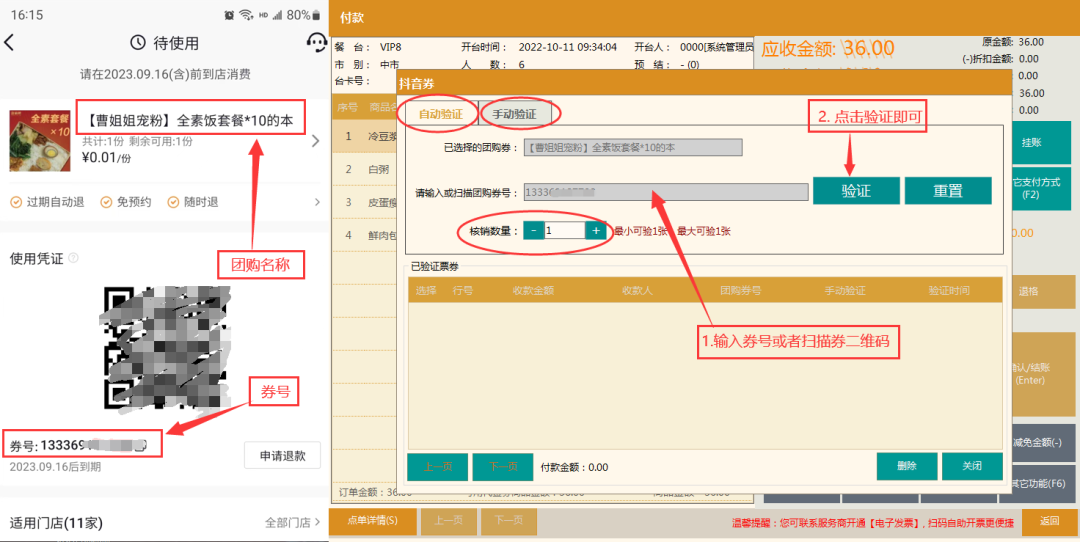Tap 申请退款 to request refund
Image resolution: width=1080 pixels, height=542 pixels.
click(x=282, y=456)
